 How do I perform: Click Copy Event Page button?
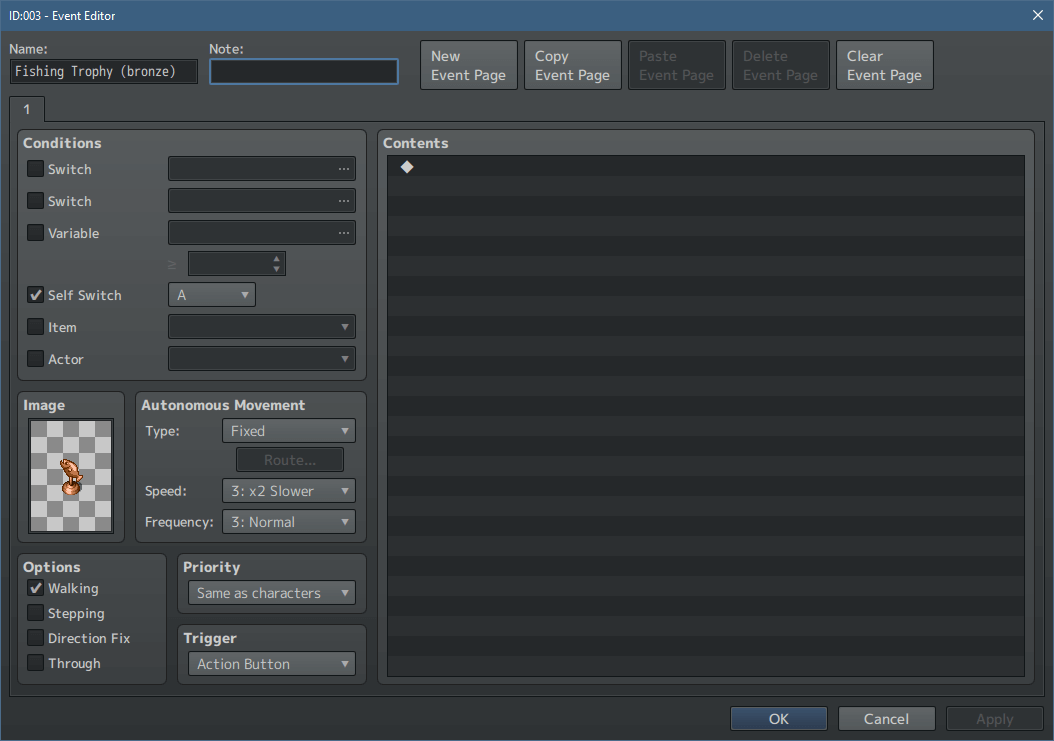coord(573,65)
